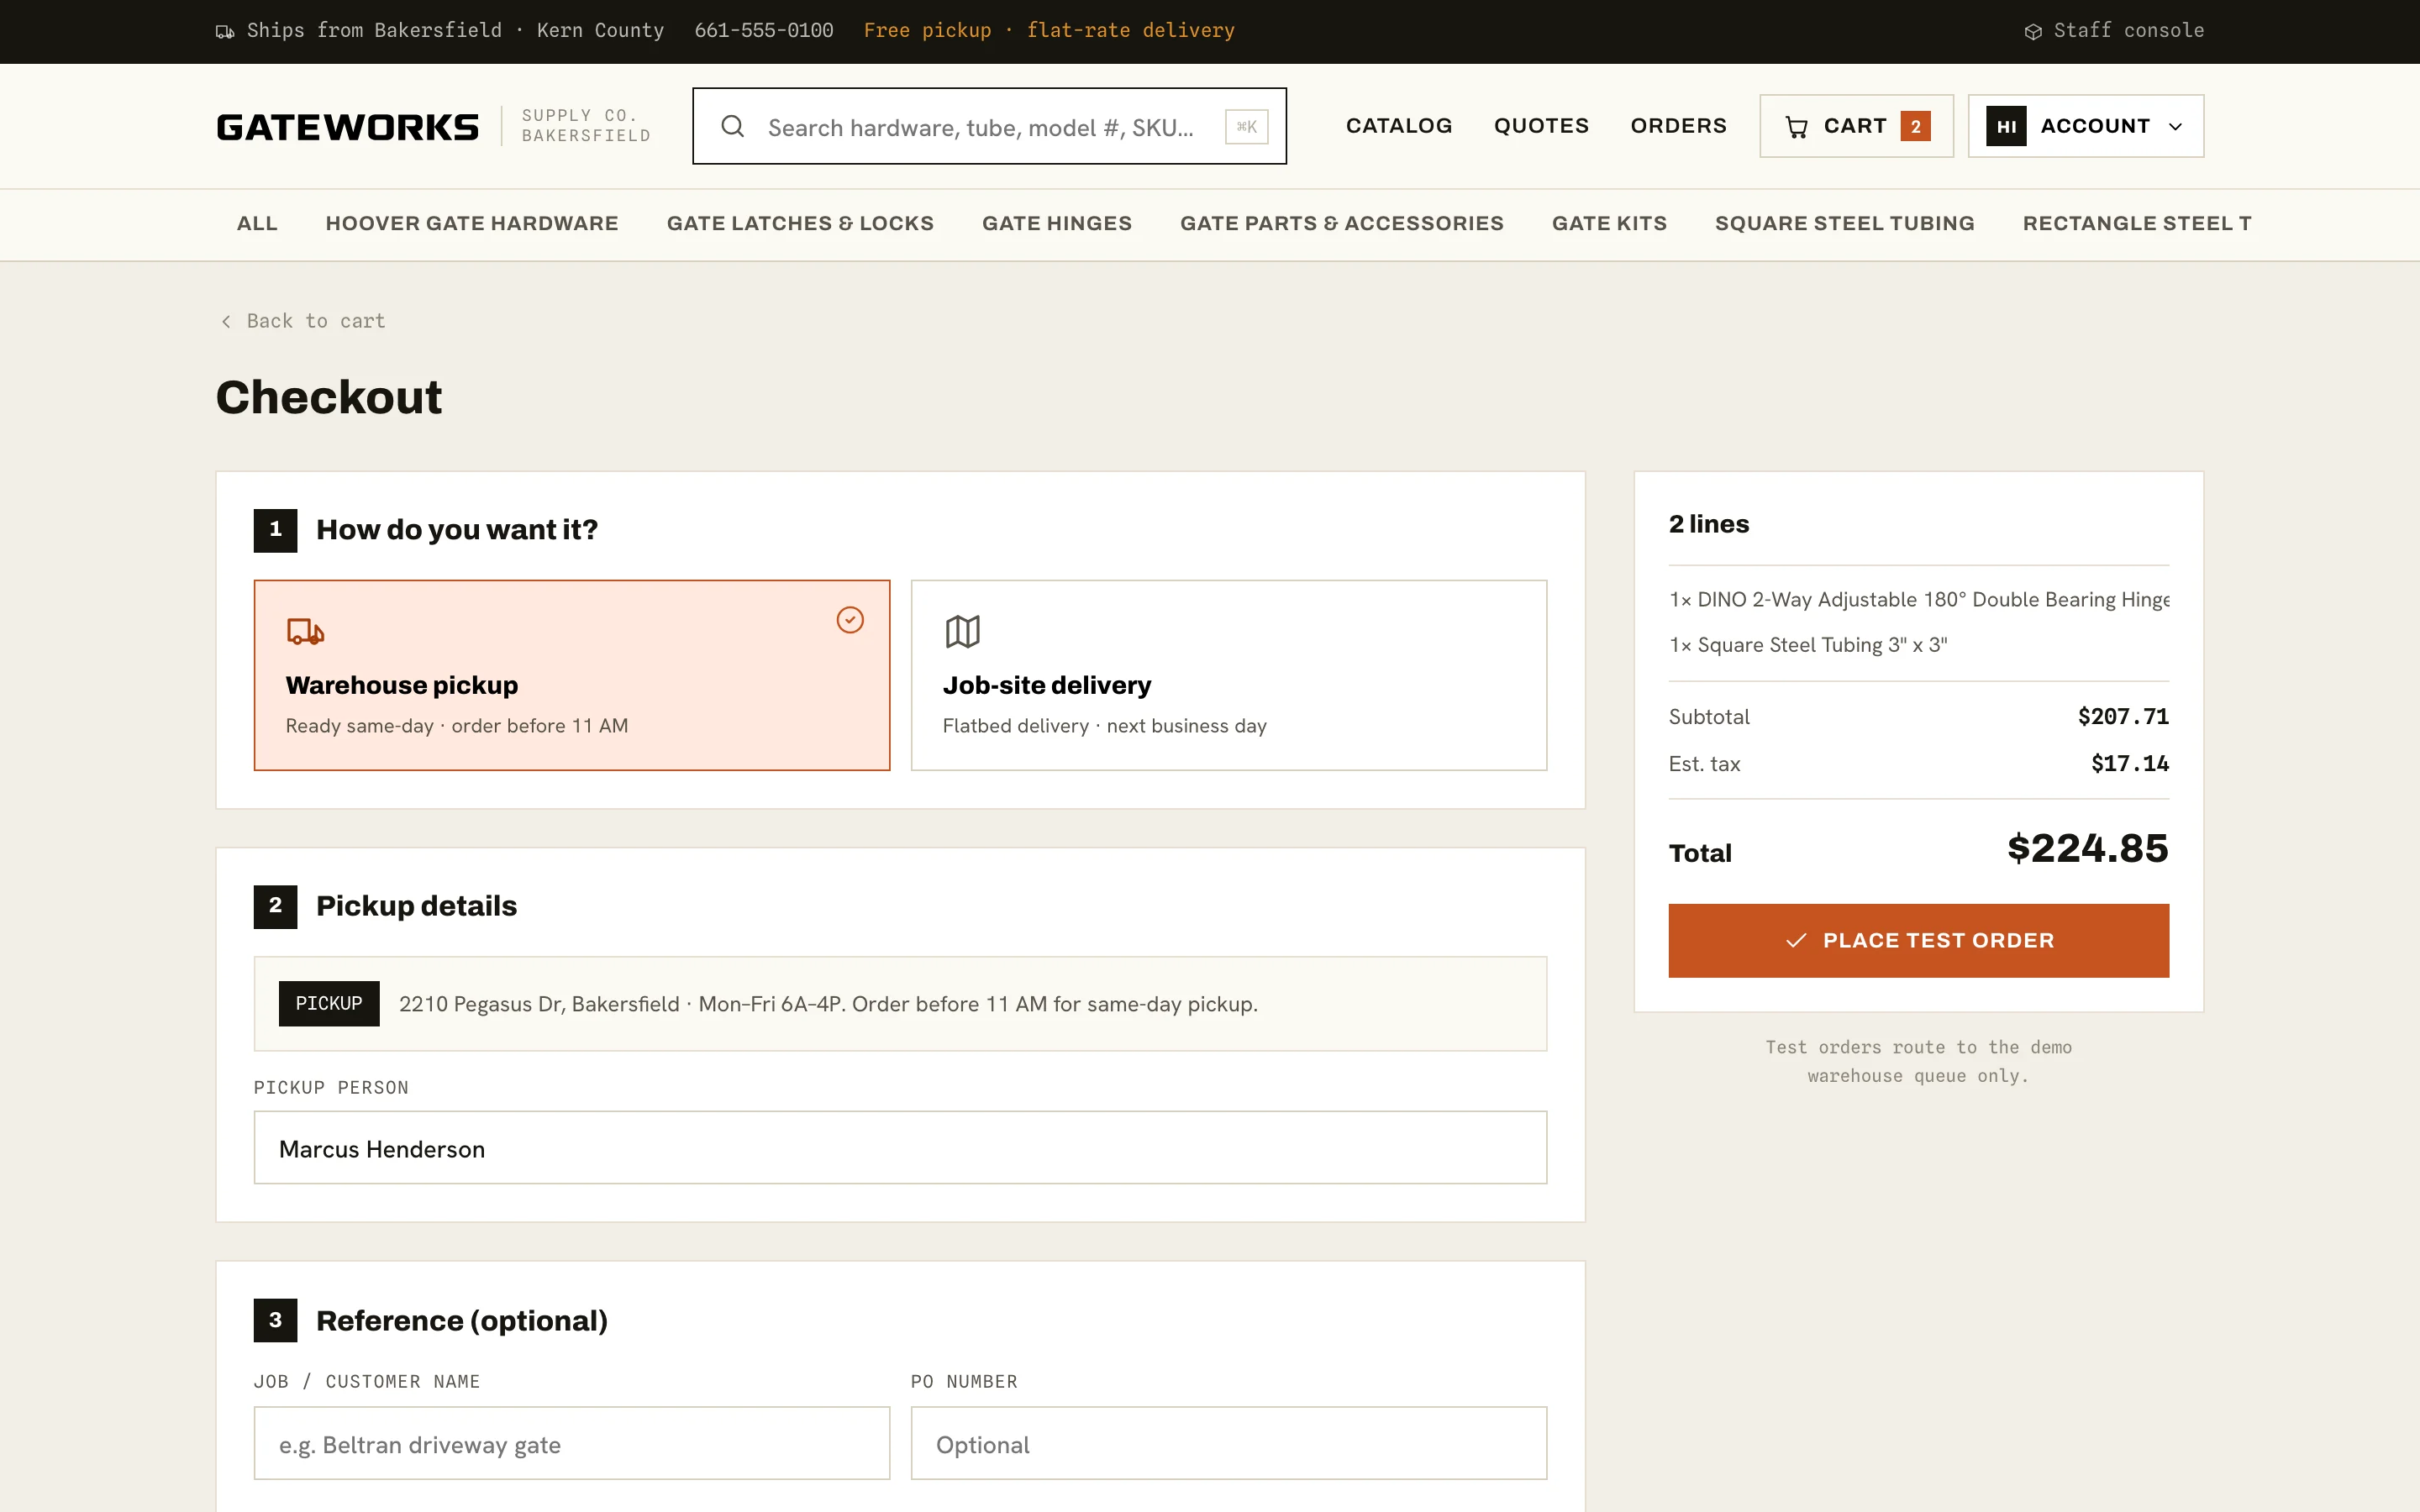Open Hoover Gate Hardware category
The image size is (2420, 1512).
coord(472,224)
